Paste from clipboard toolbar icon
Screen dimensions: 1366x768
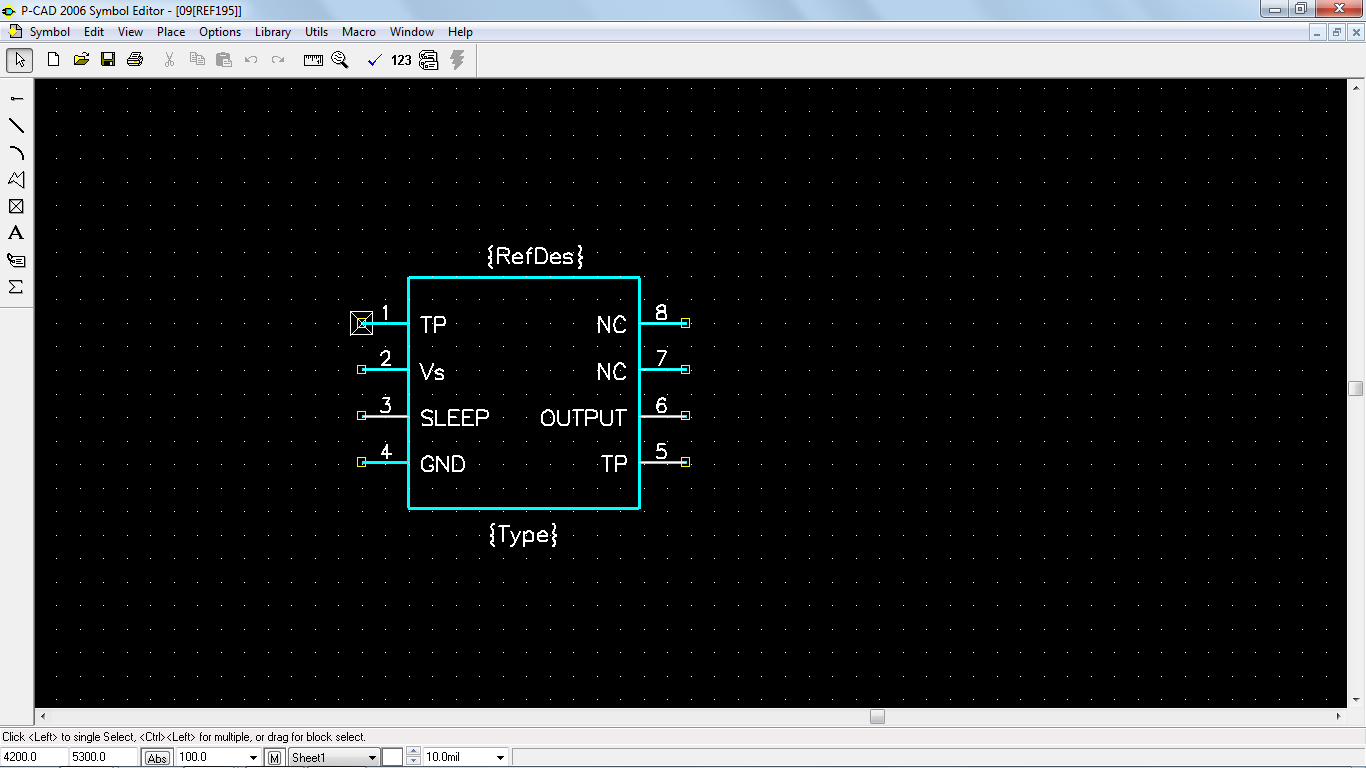click(224, 60)
